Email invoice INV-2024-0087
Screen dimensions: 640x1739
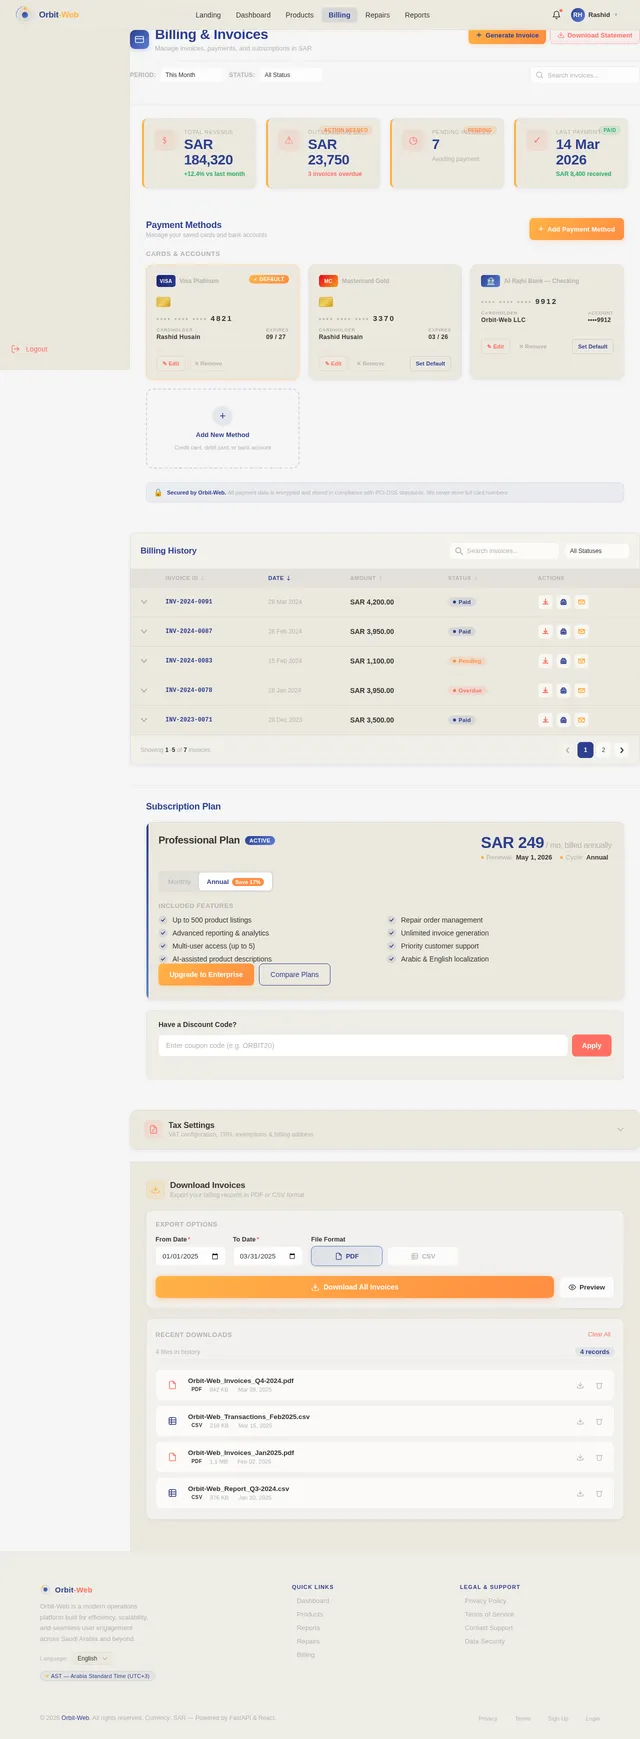582,632
